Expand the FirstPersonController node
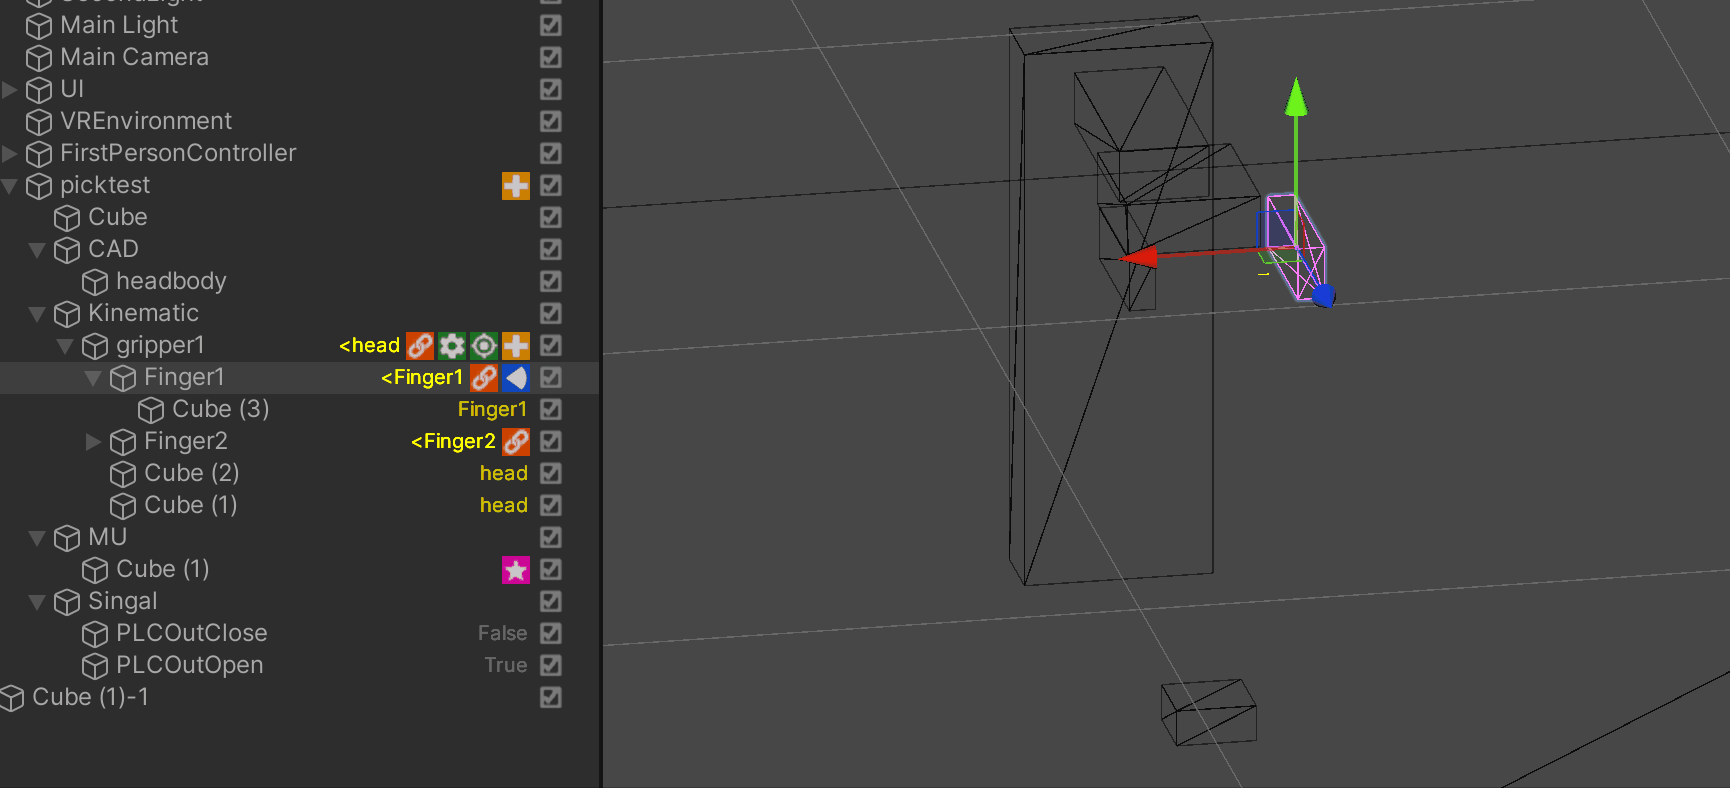1730x788 pixels. coord(10,153)
